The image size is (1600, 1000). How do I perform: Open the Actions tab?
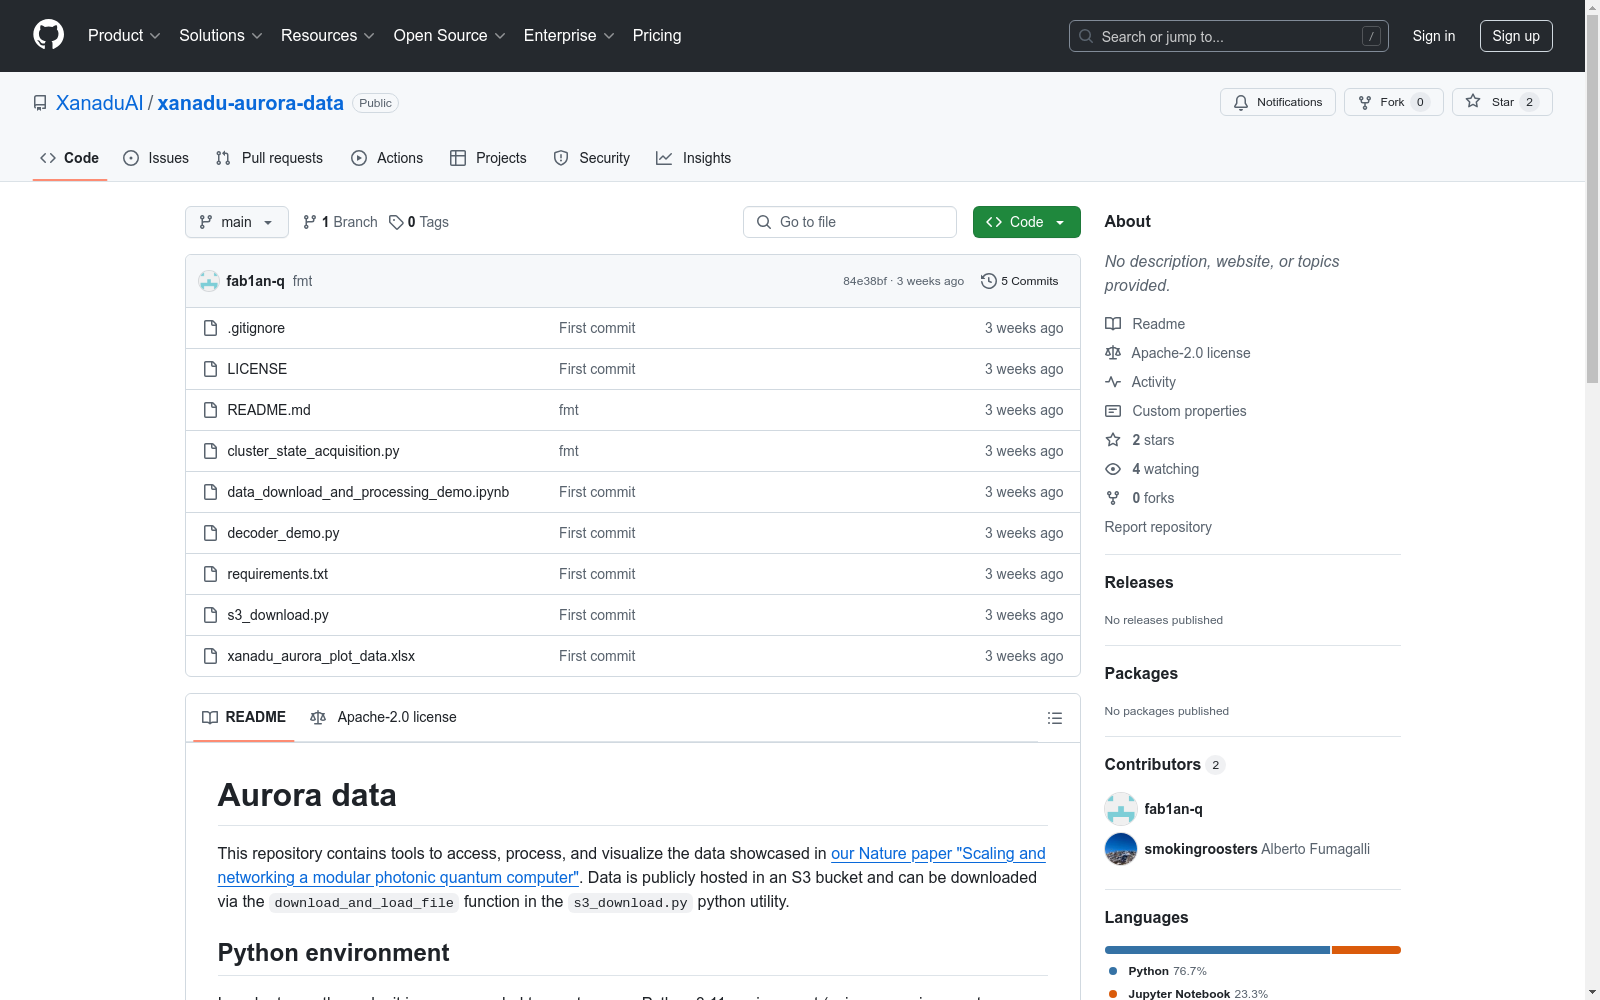click(x=387, y=158)
